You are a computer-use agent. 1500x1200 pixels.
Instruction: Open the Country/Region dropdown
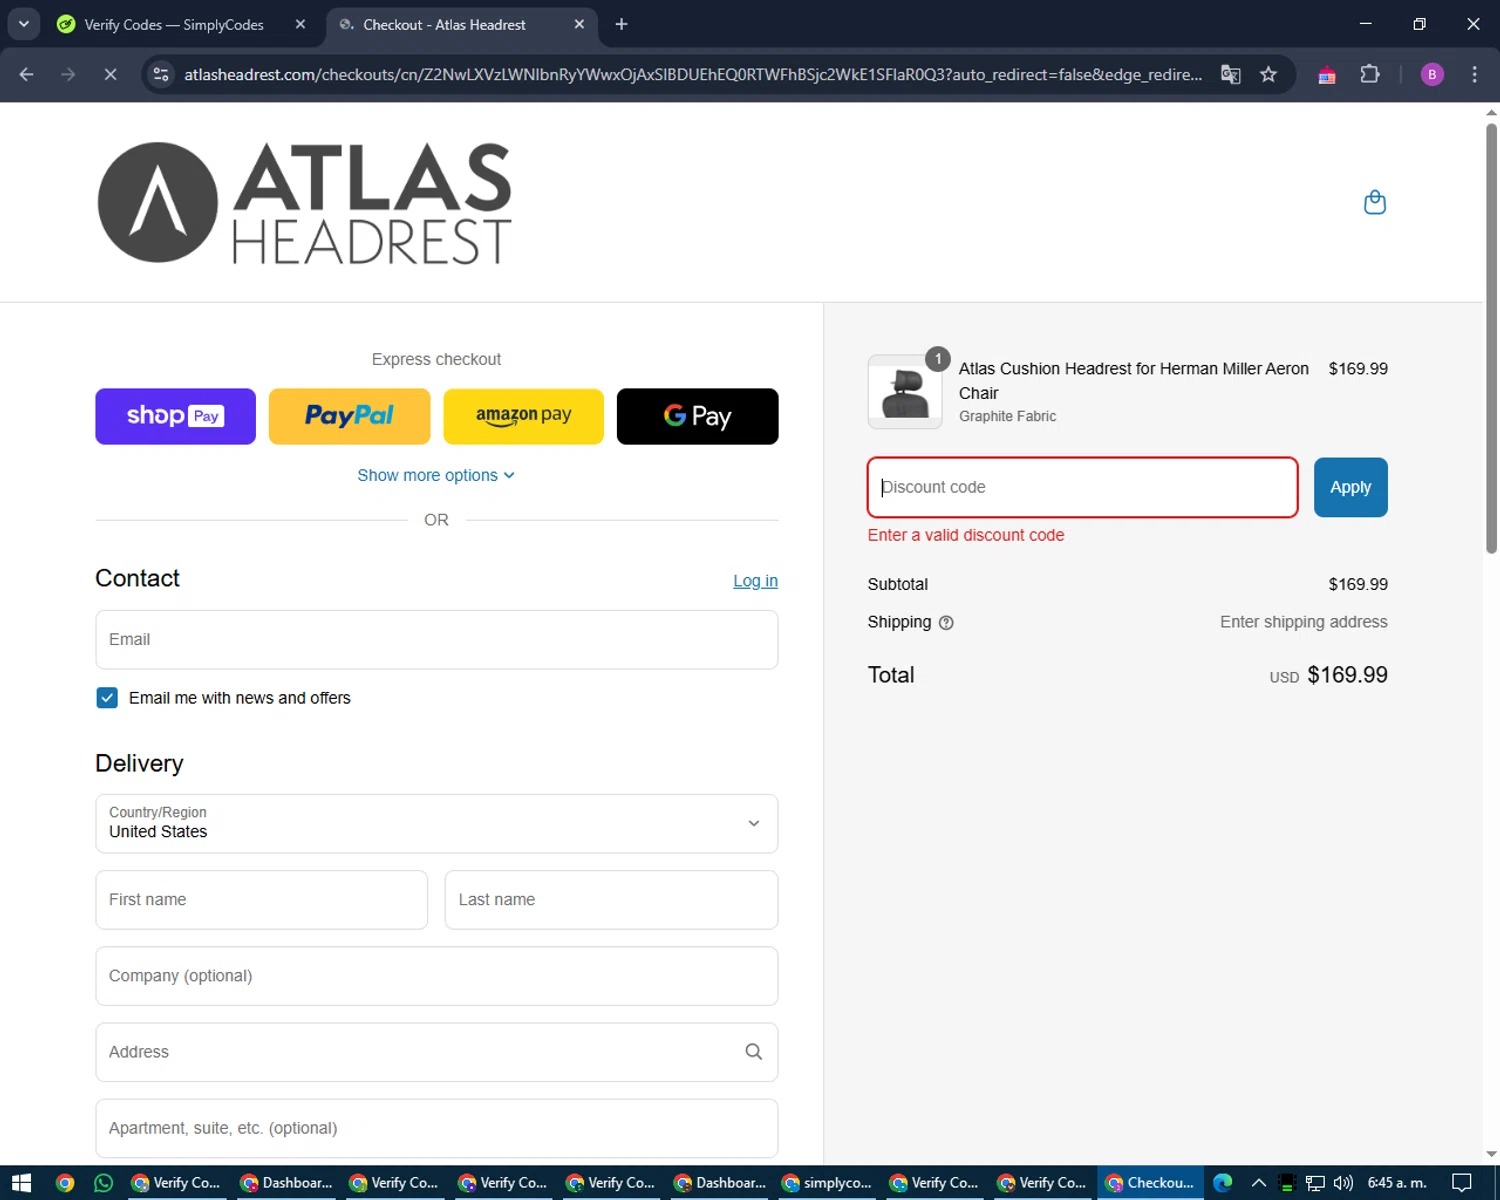coord(437,823)
